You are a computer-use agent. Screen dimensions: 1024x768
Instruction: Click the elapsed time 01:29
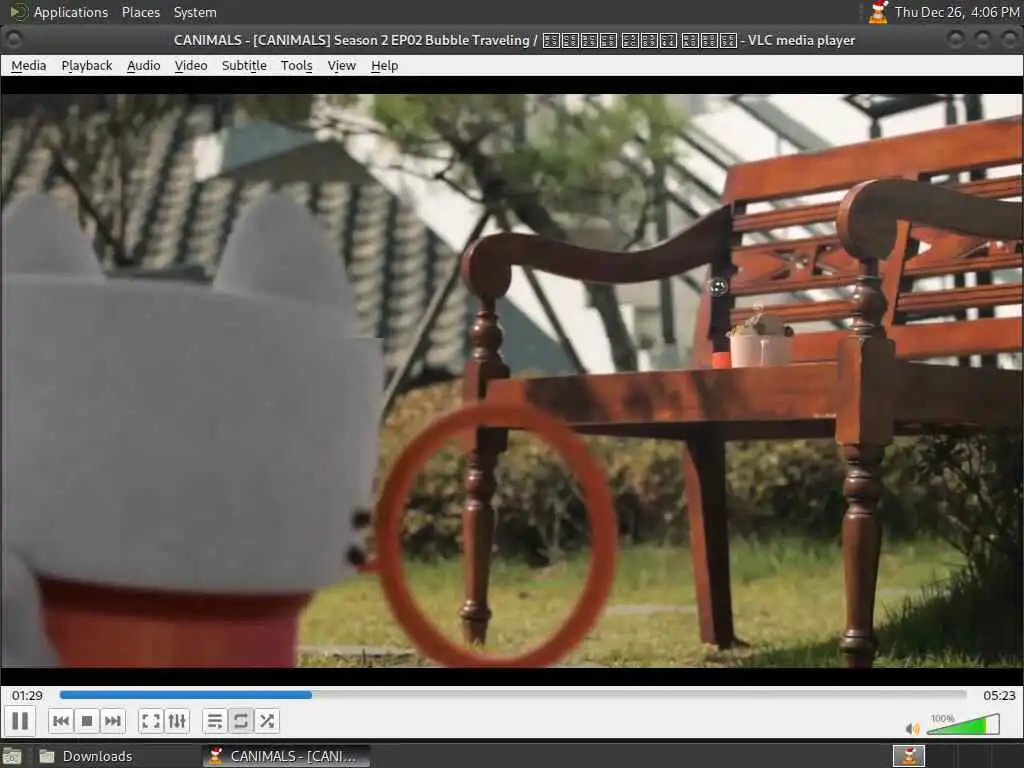(27, 696)
